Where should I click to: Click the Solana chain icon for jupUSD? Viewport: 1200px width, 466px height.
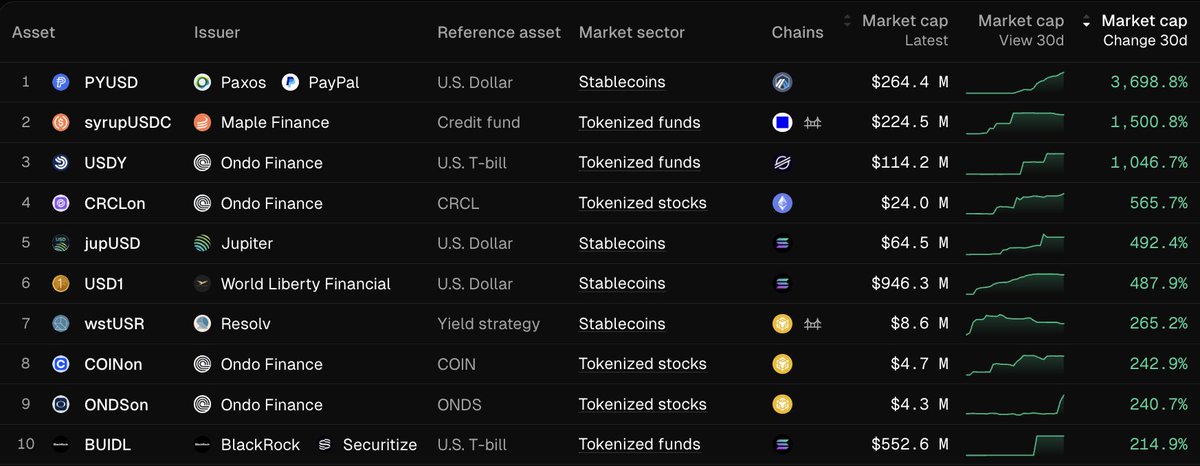coord(782,243)
